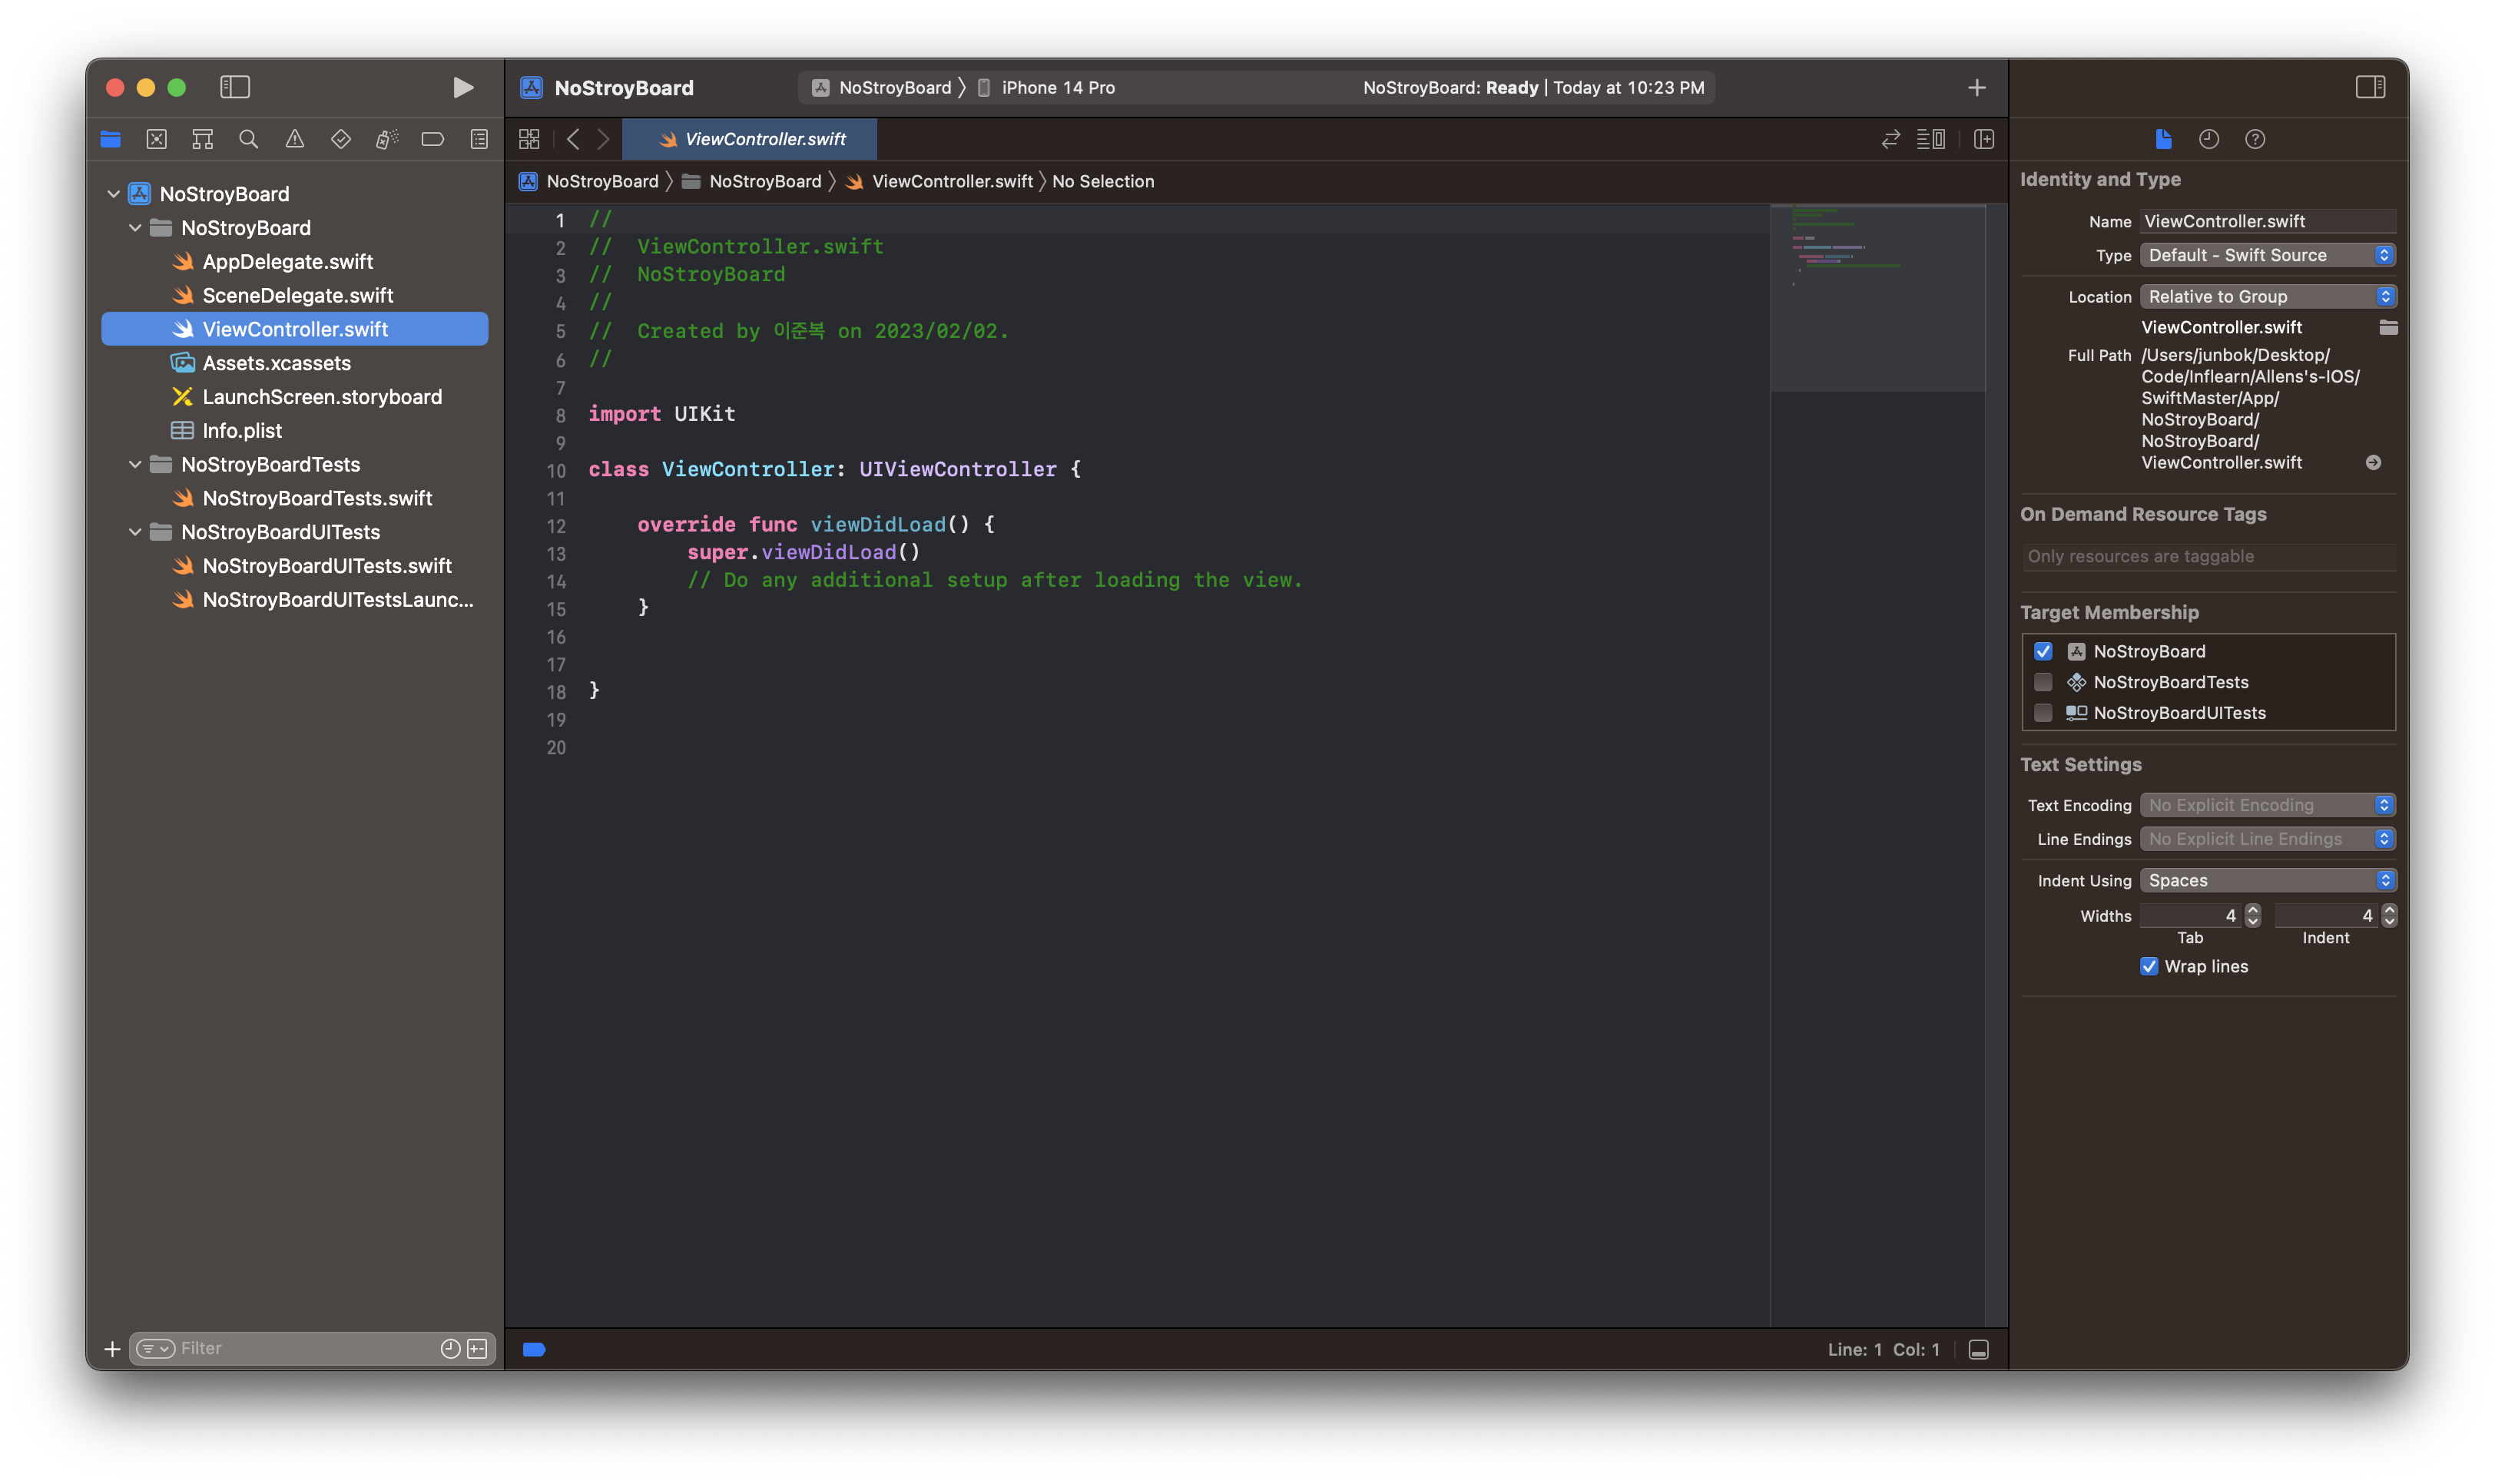Run the NoStroyBoard scheme
Viewport: 2495px width, 1484px height.
click(x=462, y=87)
